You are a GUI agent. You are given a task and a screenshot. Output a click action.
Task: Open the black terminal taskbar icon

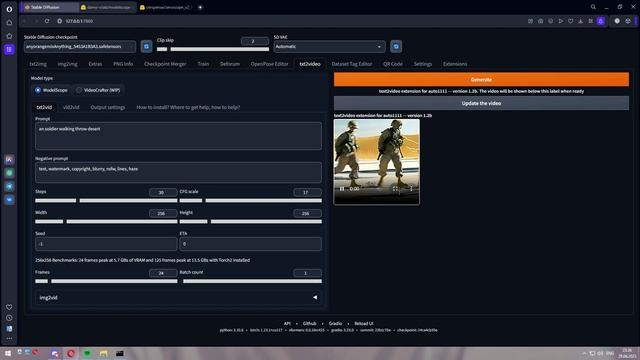(120, 353)
